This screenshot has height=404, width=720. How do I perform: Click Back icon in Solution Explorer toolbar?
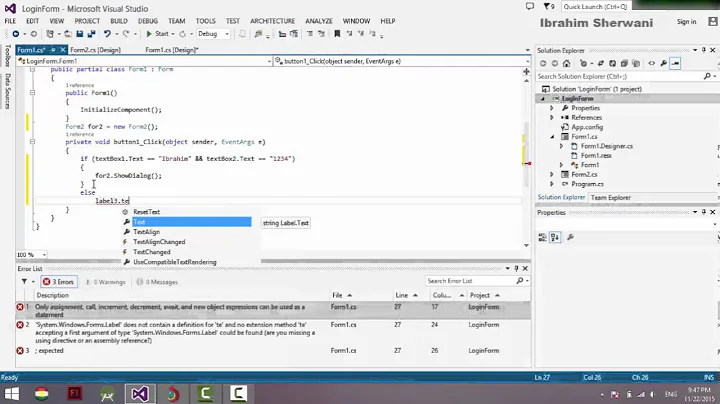click(x=543, y=63)
